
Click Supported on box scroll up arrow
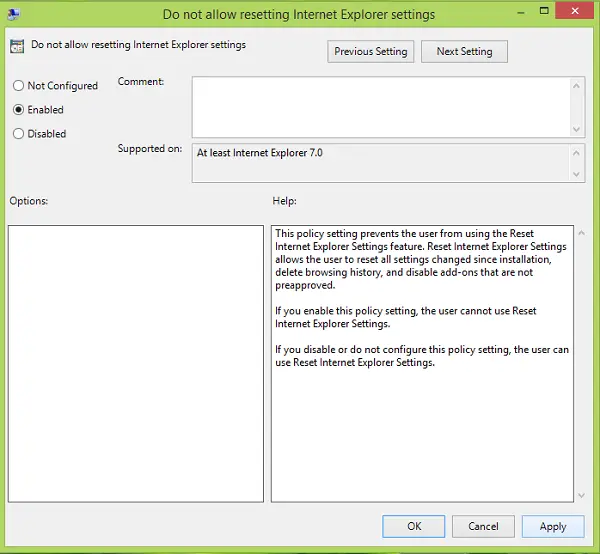576,153
